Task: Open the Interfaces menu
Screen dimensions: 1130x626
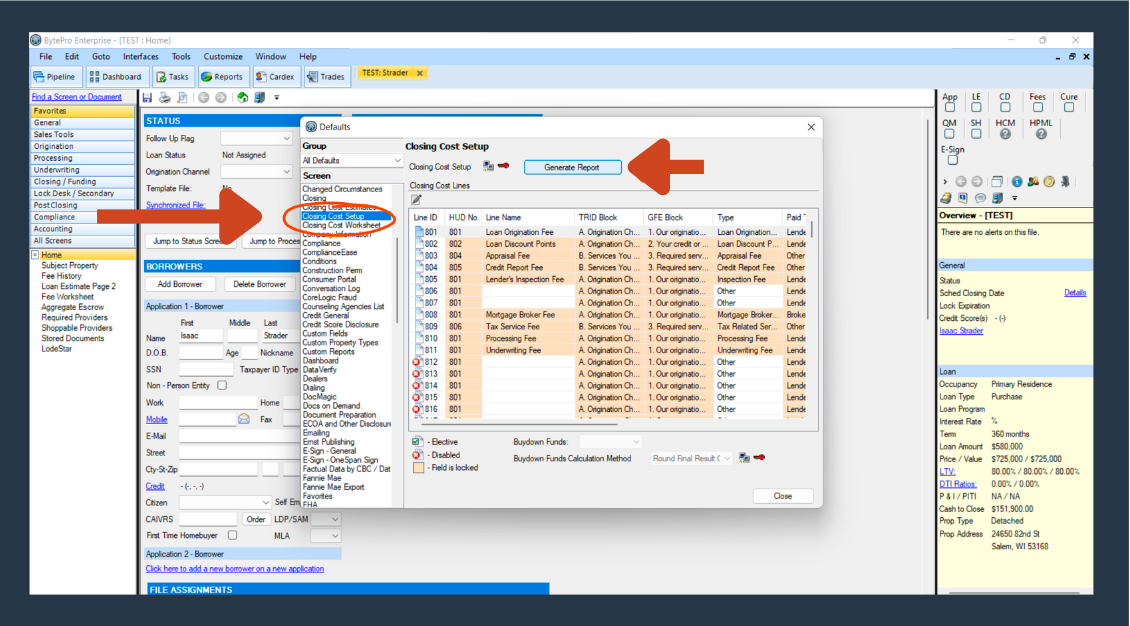Action: tap(141, 56)
